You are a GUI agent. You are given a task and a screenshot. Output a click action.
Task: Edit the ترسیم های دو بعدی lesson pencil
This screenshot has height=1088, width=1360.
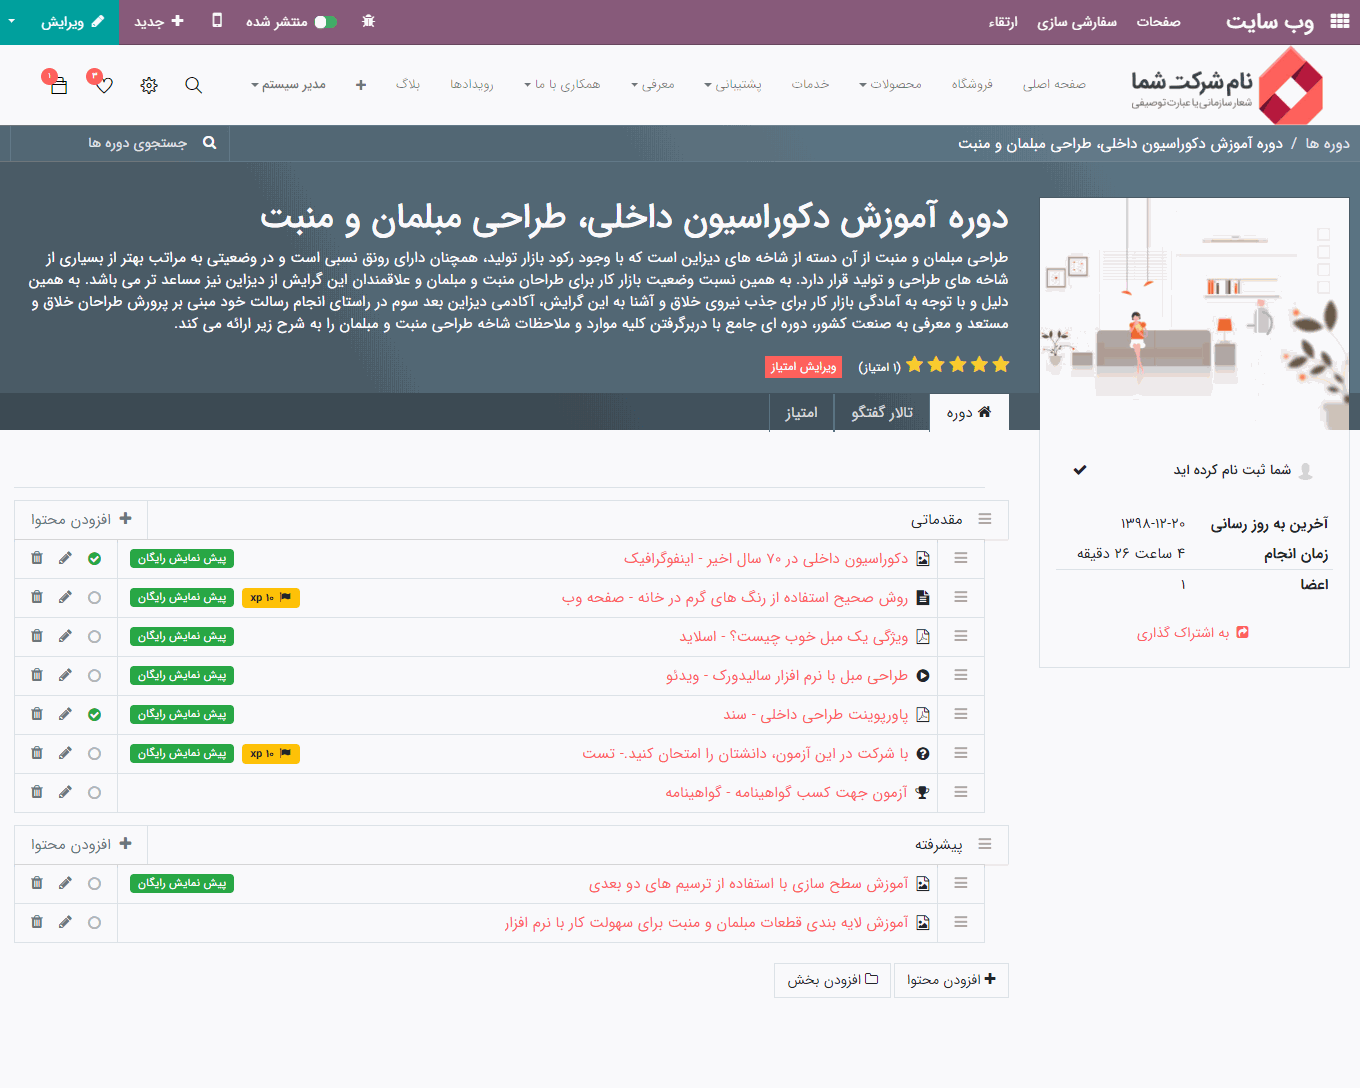65,883
